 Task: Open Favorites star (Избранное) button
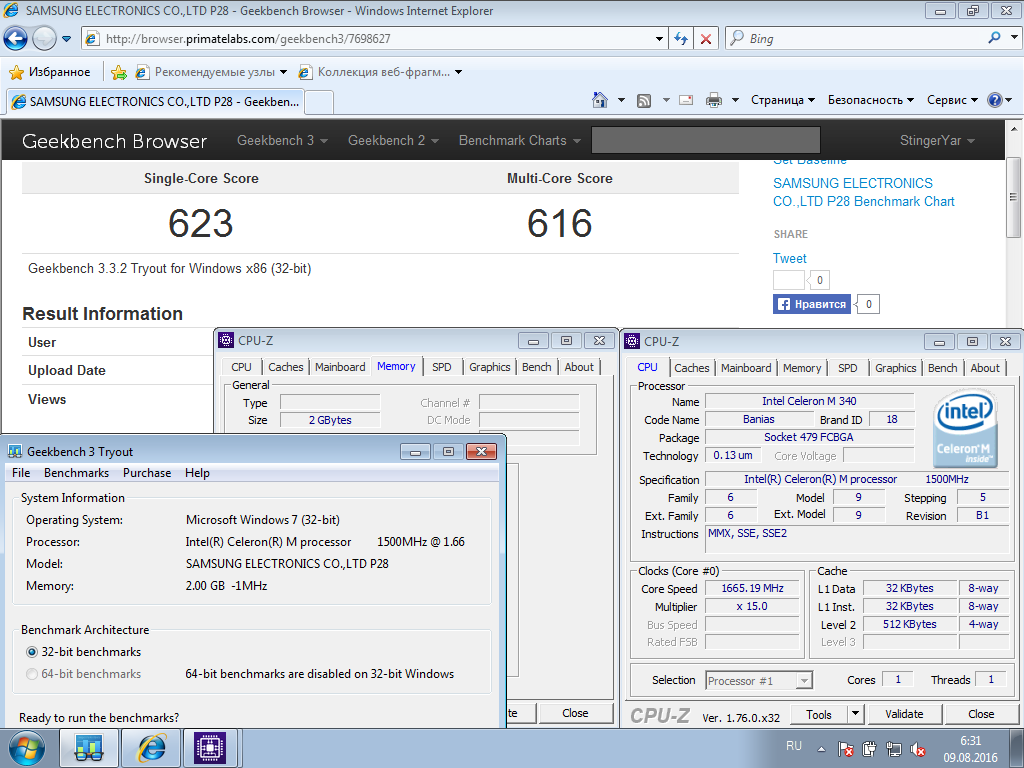(x=50, y=72)
